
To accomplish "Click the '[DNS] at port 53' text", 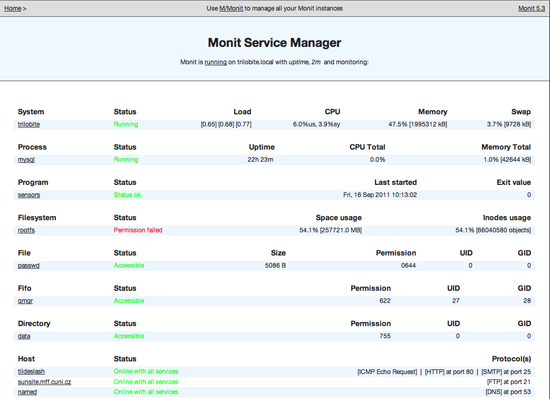I will tap(508, 392).
